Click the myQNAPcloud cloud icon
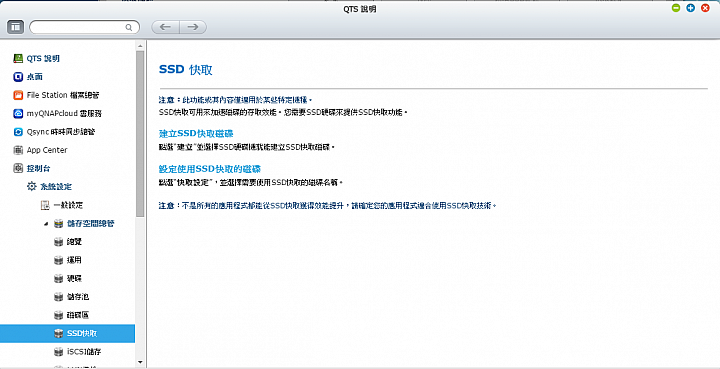This screenshot has height=369, width=720. [18, 113]
